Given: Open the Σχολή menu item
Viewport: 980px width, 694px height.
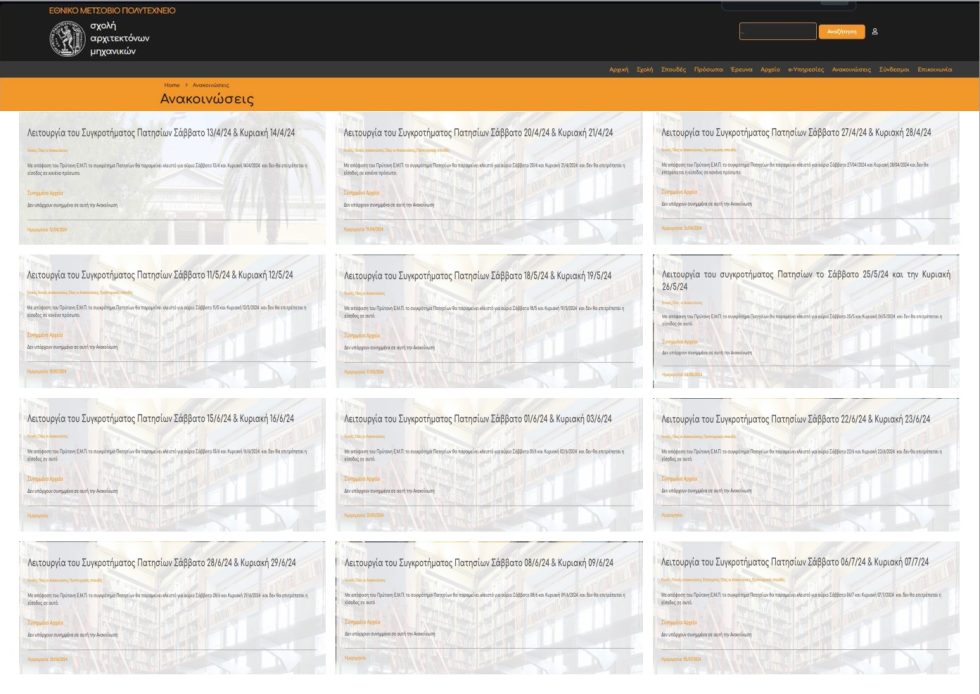Looking at the screenshot, I should coord(644,69).
